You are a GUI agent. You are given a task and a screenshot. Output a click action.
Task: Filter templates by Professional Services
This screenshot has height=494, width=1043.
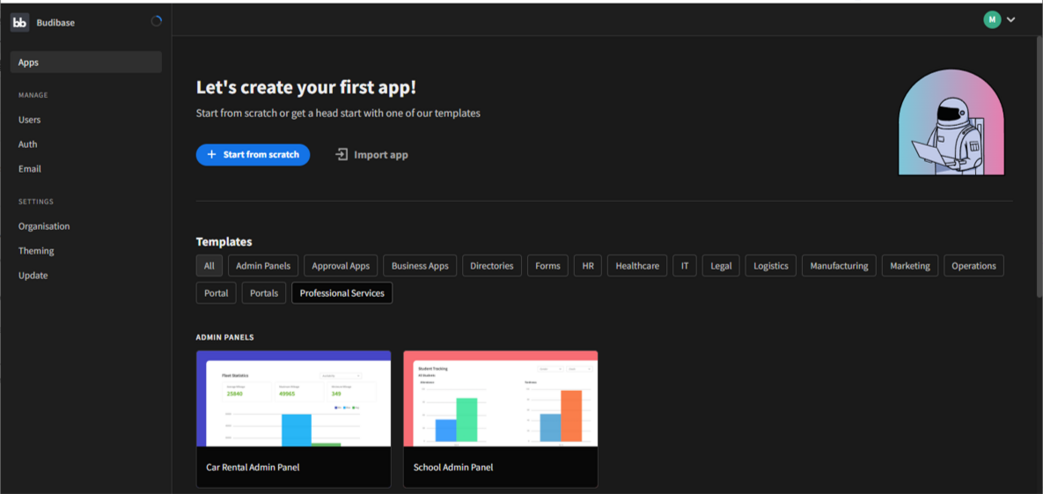(x=342, y=293)
